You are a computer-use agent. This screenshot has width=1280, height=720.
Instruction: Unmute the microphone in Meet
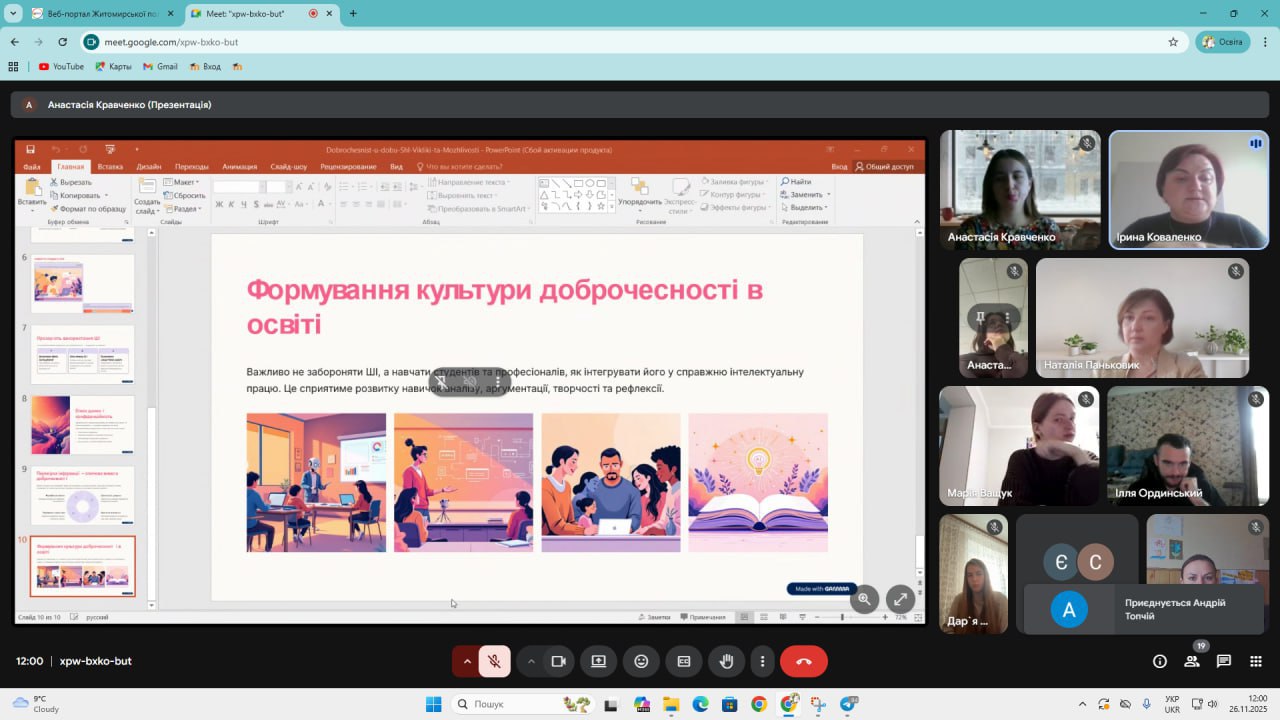[x=494, y=661]
